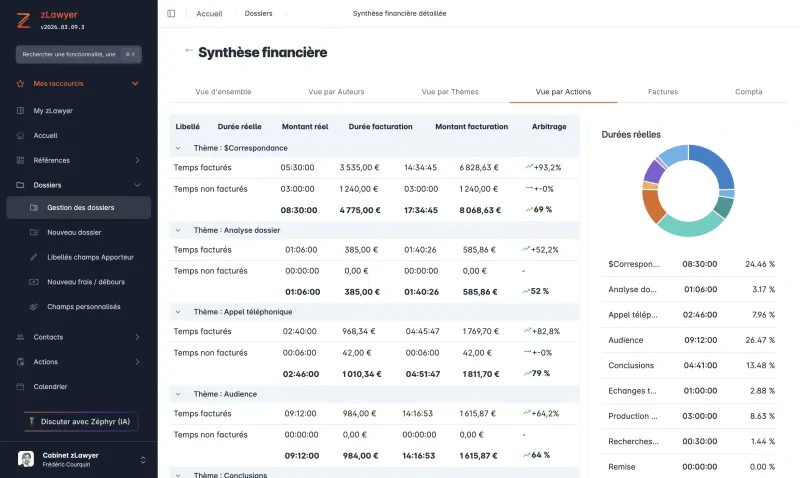800x478 pixels.
Task: Click the Montant facturation column header
Action: click(471, 127)
